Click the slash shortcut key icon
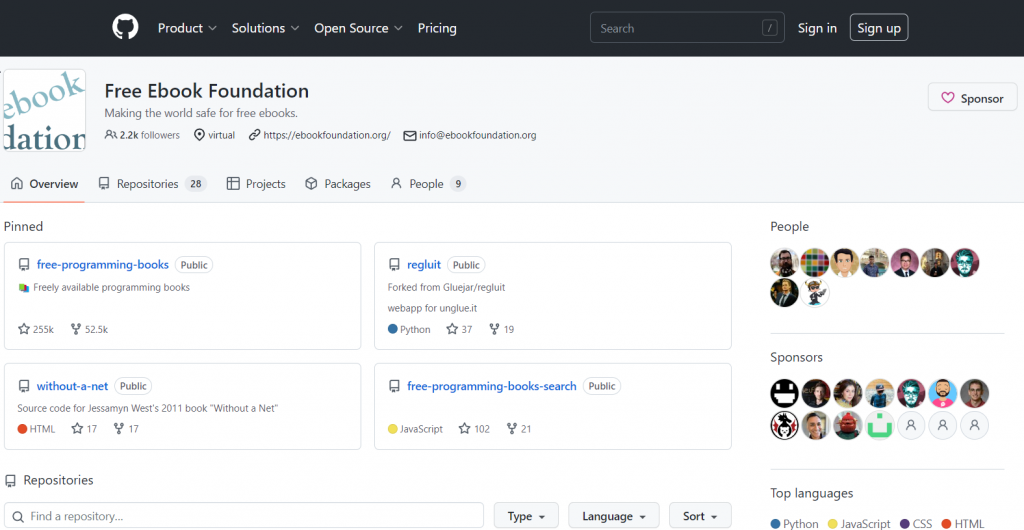This screenshot has height=530, width=1024. point(770,28)
